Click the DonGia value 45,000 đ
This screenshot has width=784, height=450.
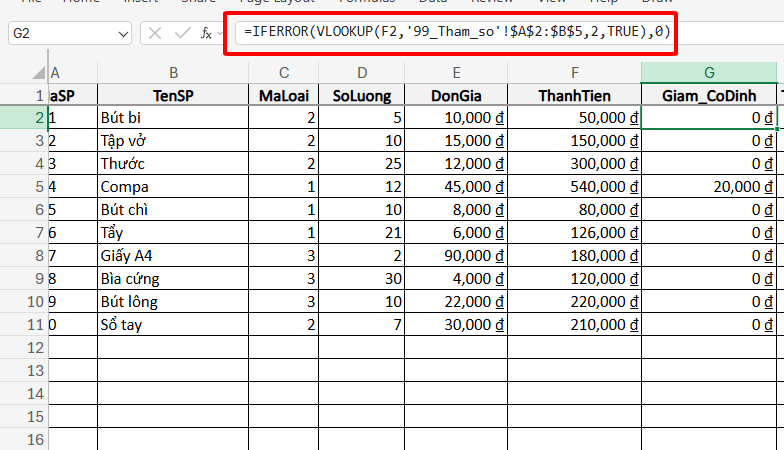click(x=456, y=186)
